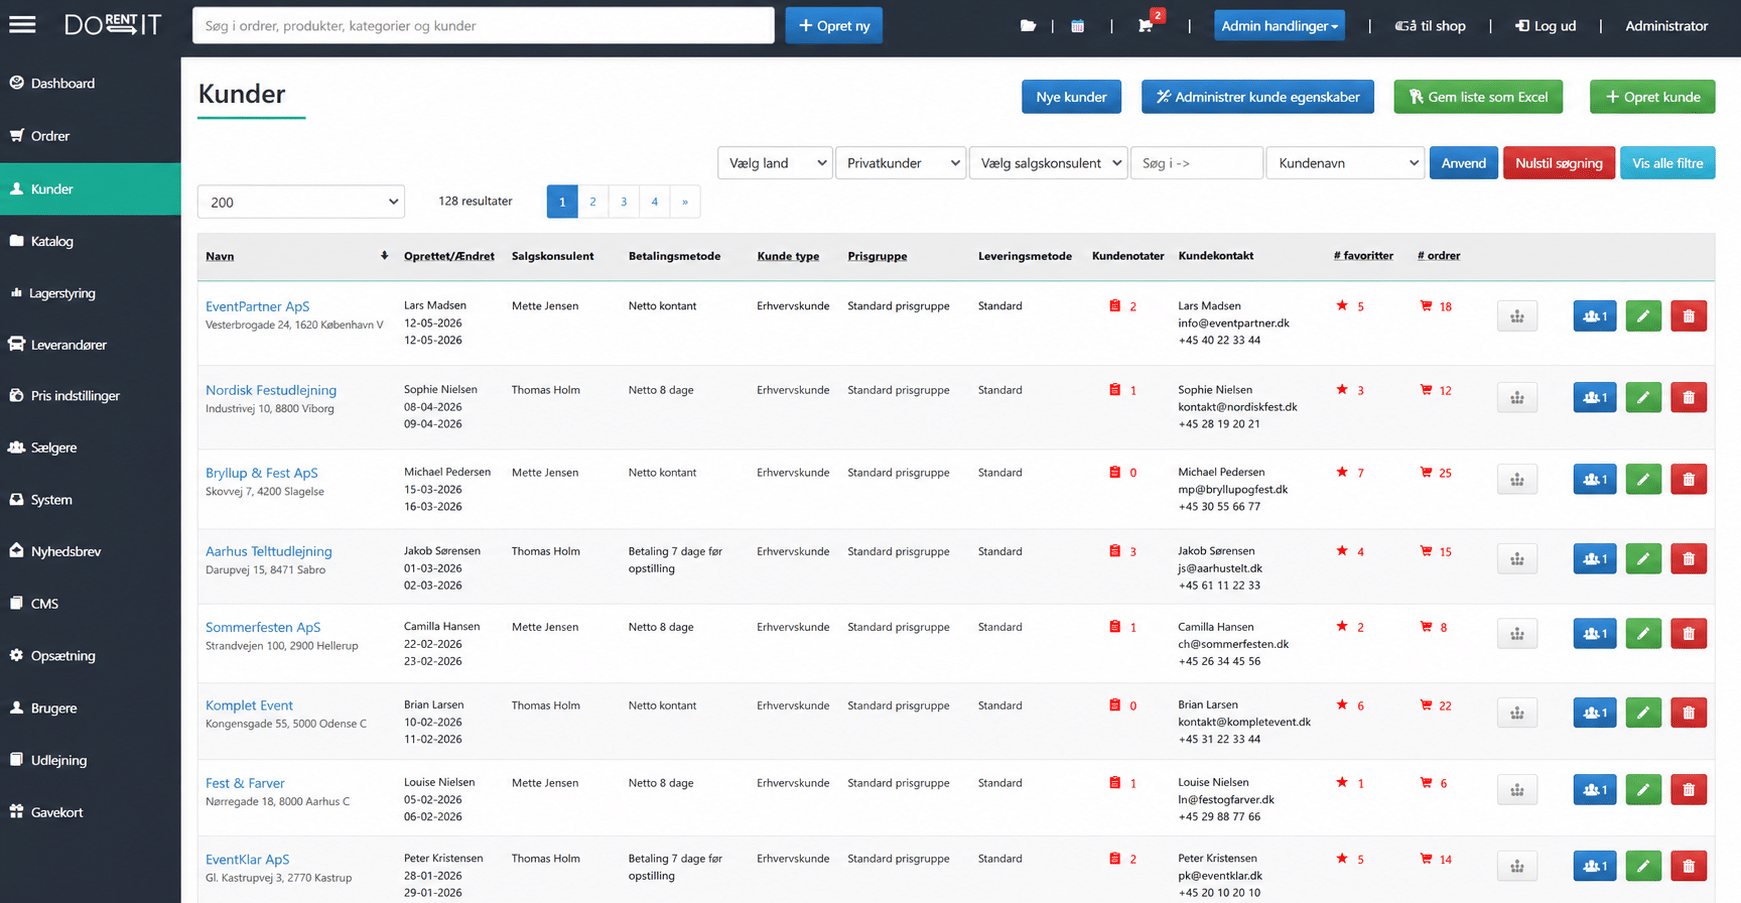Edit Sommerfesten ApS with pencil icon
The height and width of the screenshot is (903, 1741).
pos(1643,634)
